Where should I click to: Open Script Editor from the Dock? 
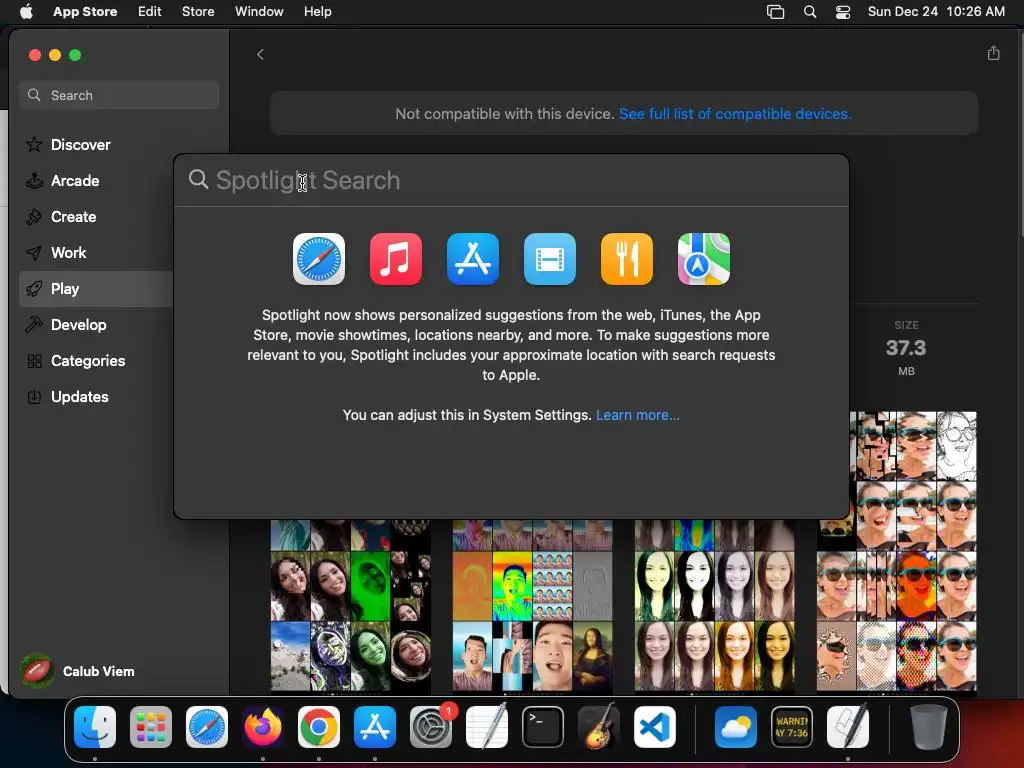(848, 726)
